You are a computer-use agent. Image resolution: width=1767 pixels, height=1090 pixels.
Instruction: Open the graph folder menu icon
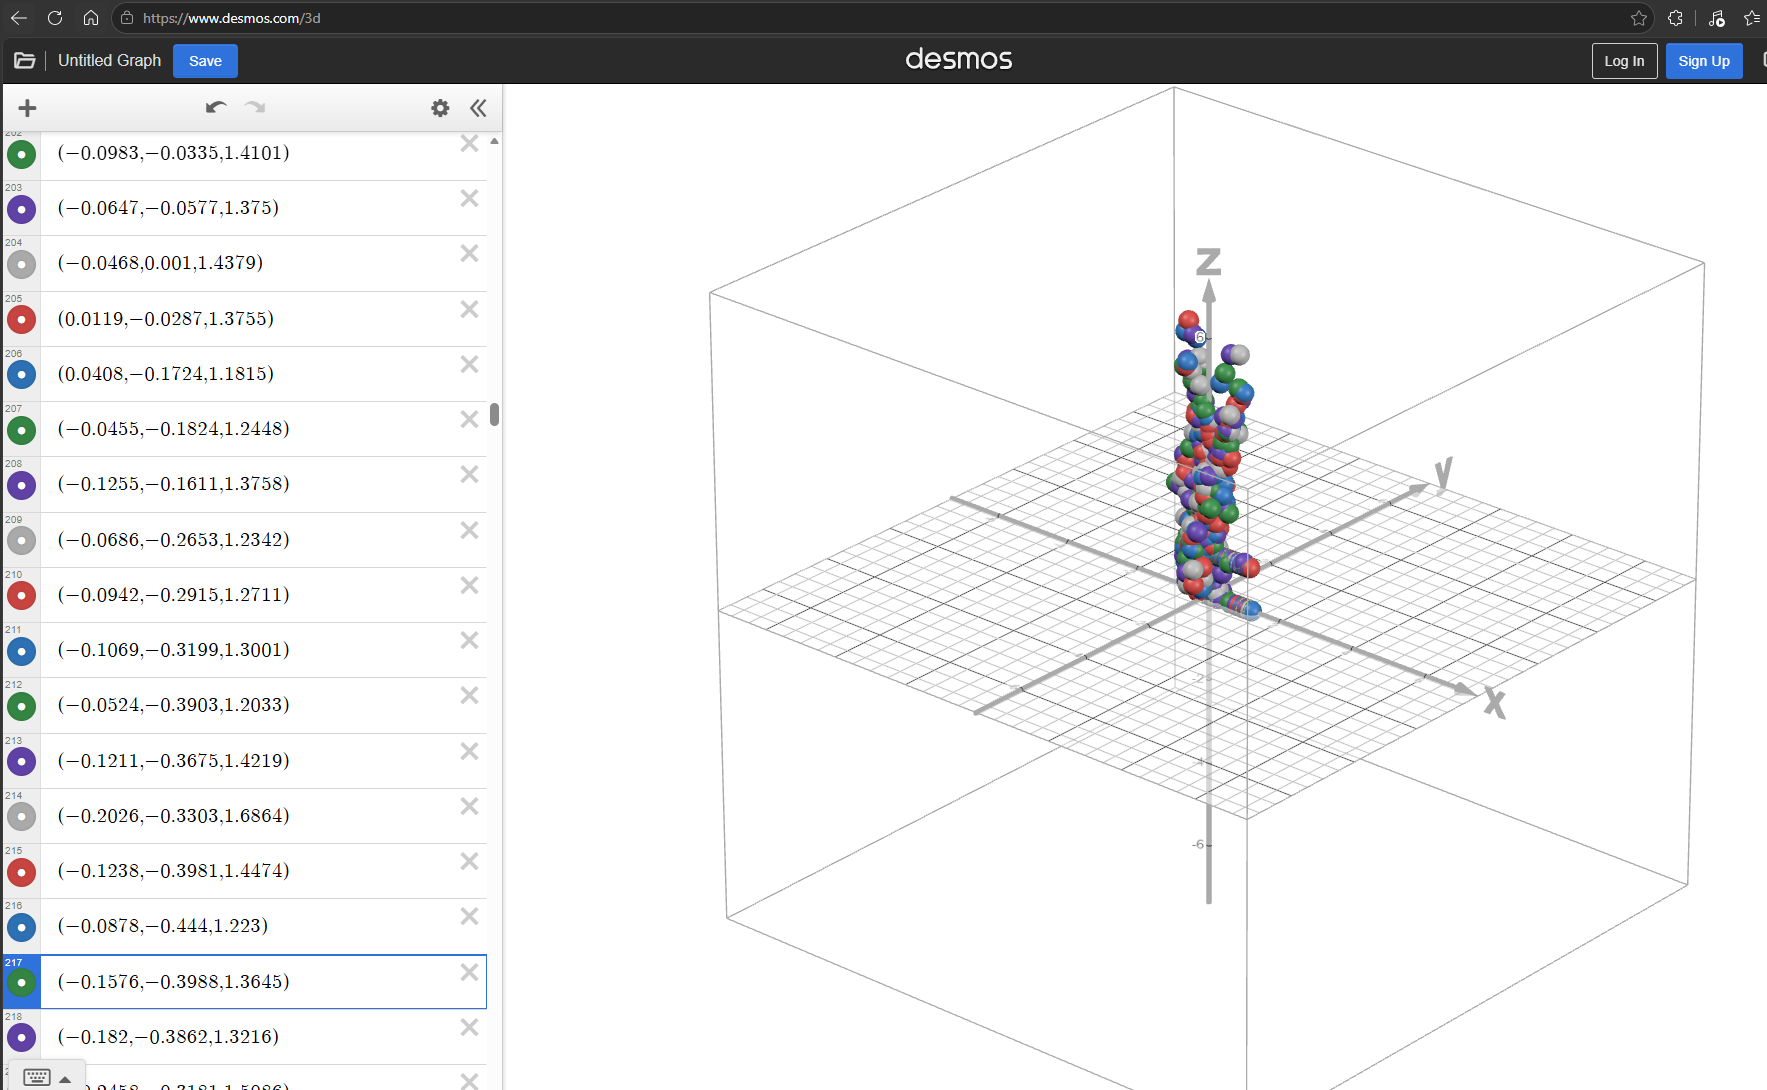(x=25, y=61)
